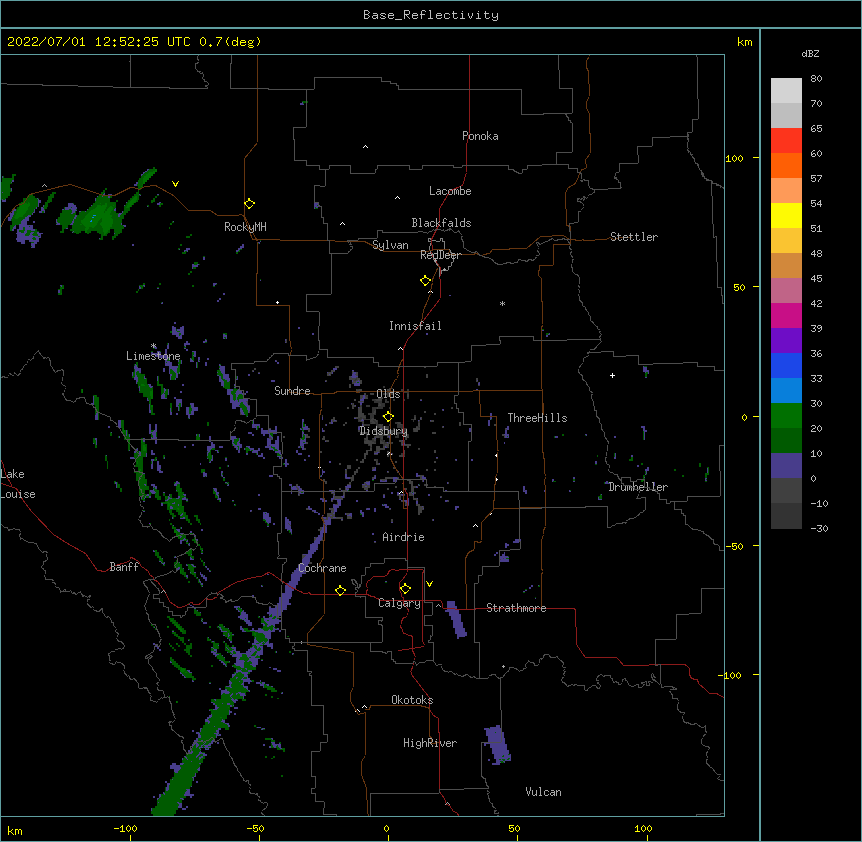
Task: Click the purple 10 dBZ legend swatch
Action: click(786, 466)
